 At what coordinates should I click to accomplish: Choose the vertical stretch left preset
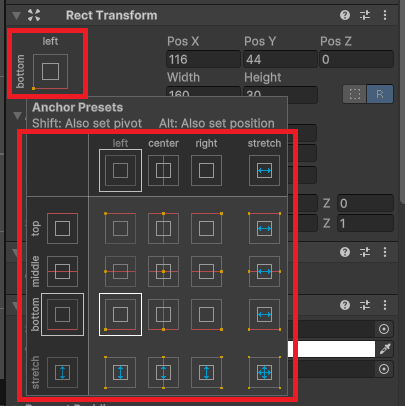coord(120,372)
